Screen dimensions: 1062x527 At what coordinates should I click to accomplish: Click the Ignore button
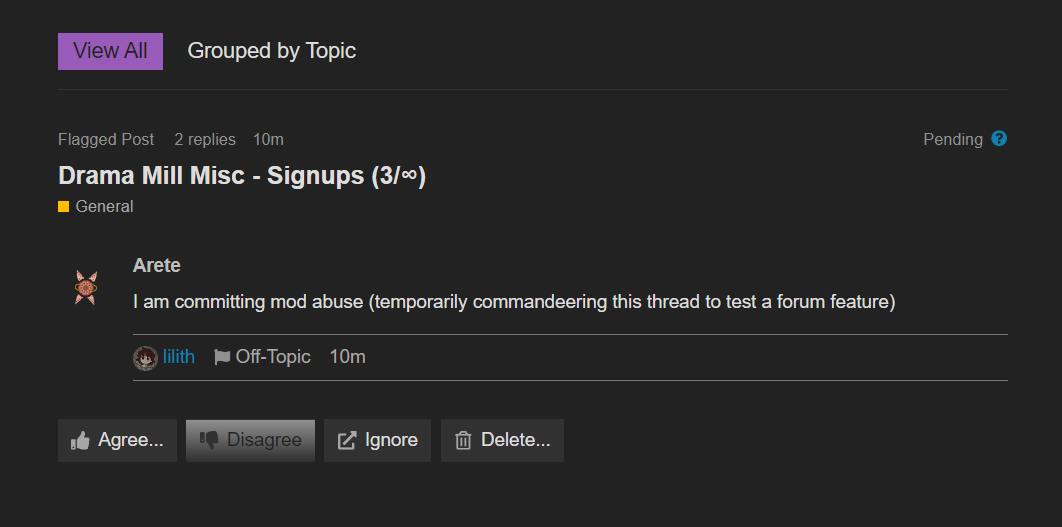coord(377,441)
